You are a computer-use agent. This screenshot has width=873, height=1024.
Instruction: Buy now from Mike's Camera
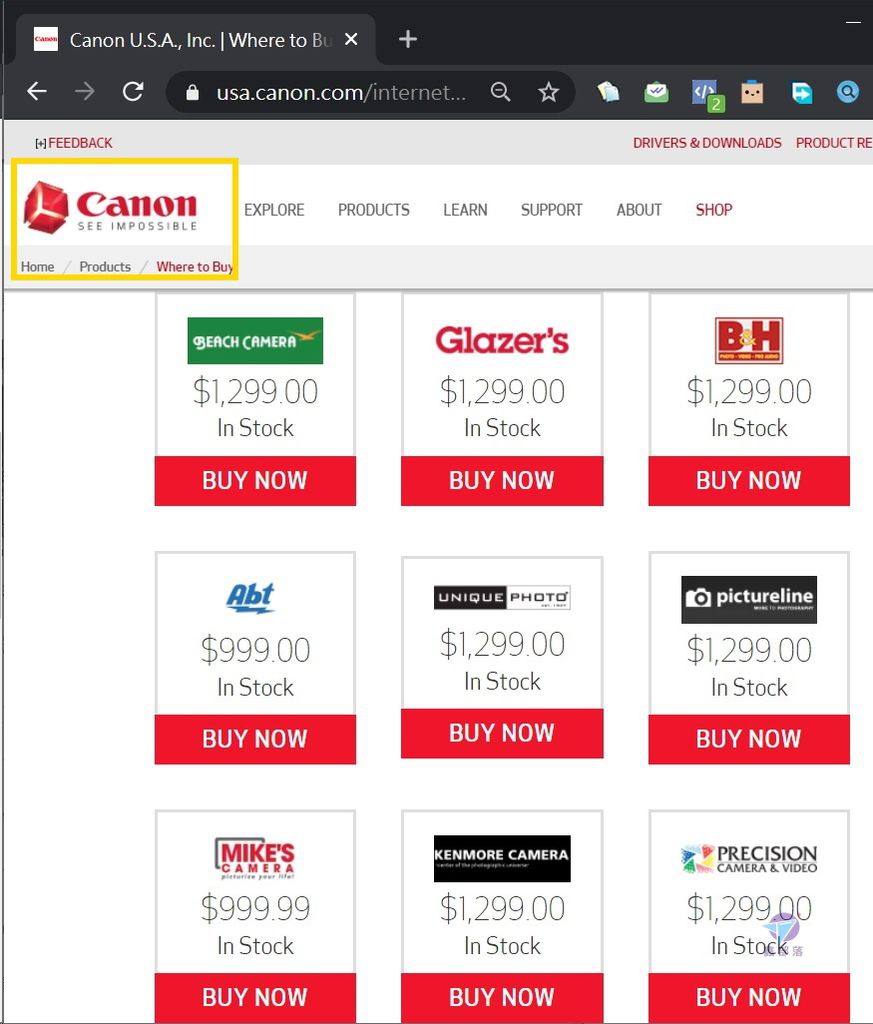click(x=255, y=997)
